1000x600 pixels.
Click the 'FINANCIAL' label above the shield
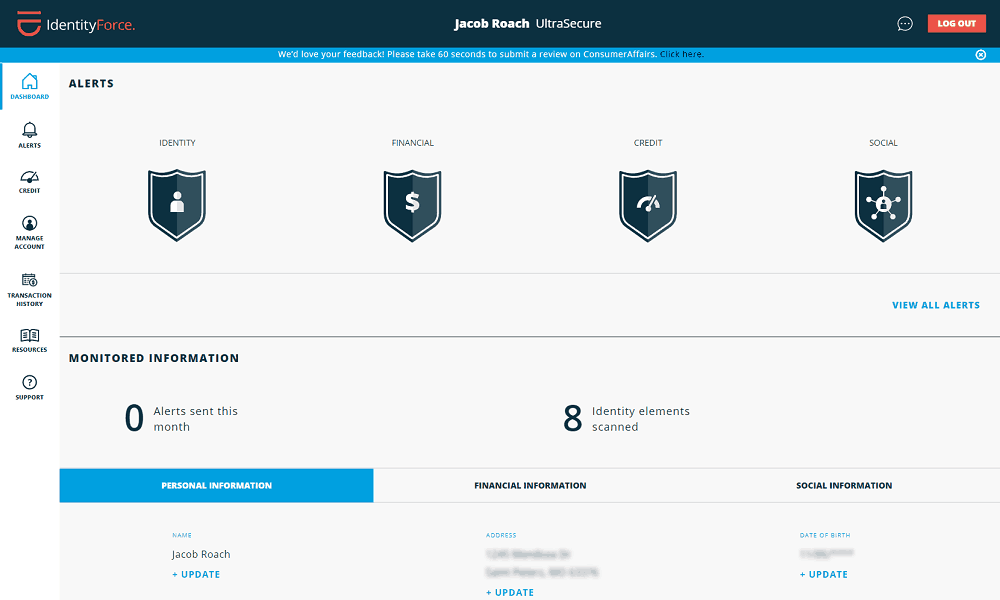pos(413,143)
